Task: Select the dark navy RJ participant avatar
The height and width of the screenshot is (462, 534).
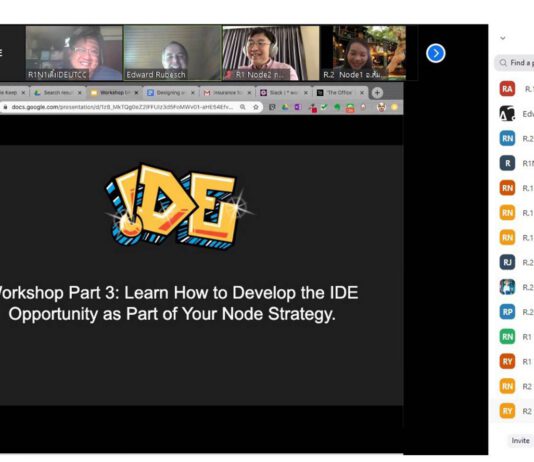Action: 507,262
